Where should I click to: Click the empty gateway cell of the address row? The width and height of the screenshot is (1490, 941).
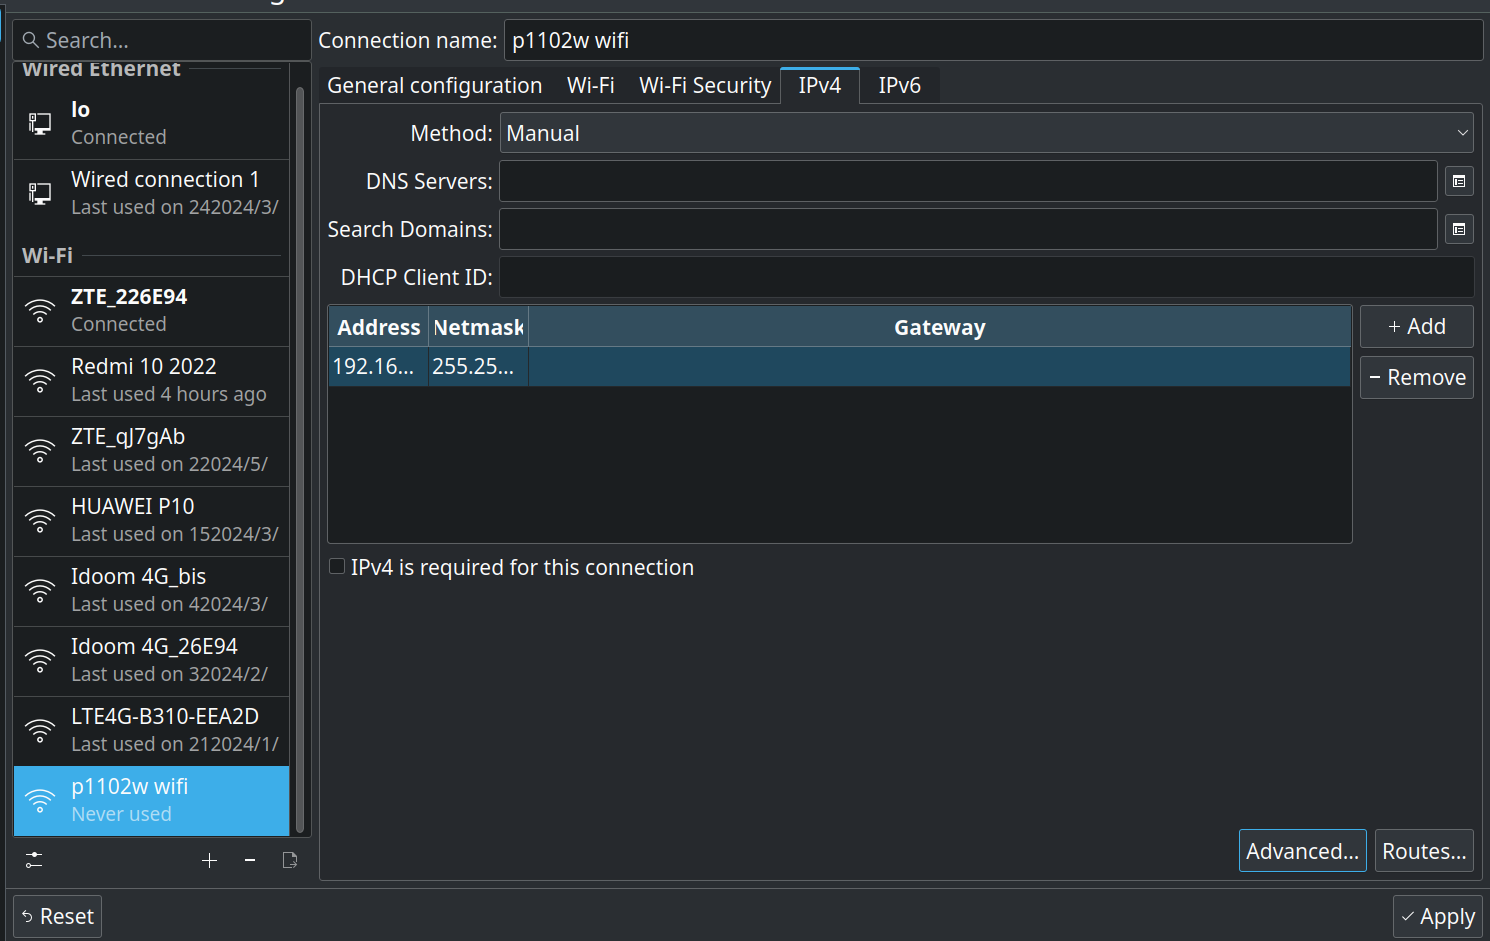coord(940,366)
